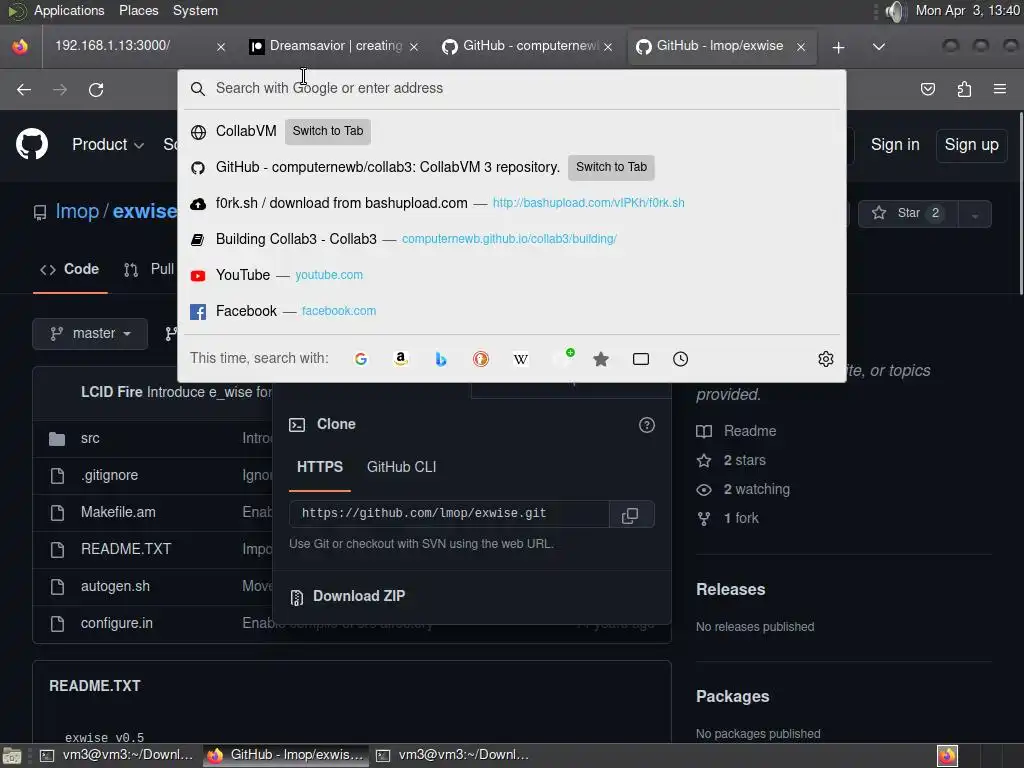Open the Applications menu
This screenshot has height=768, width=1024.
point(69,10)
